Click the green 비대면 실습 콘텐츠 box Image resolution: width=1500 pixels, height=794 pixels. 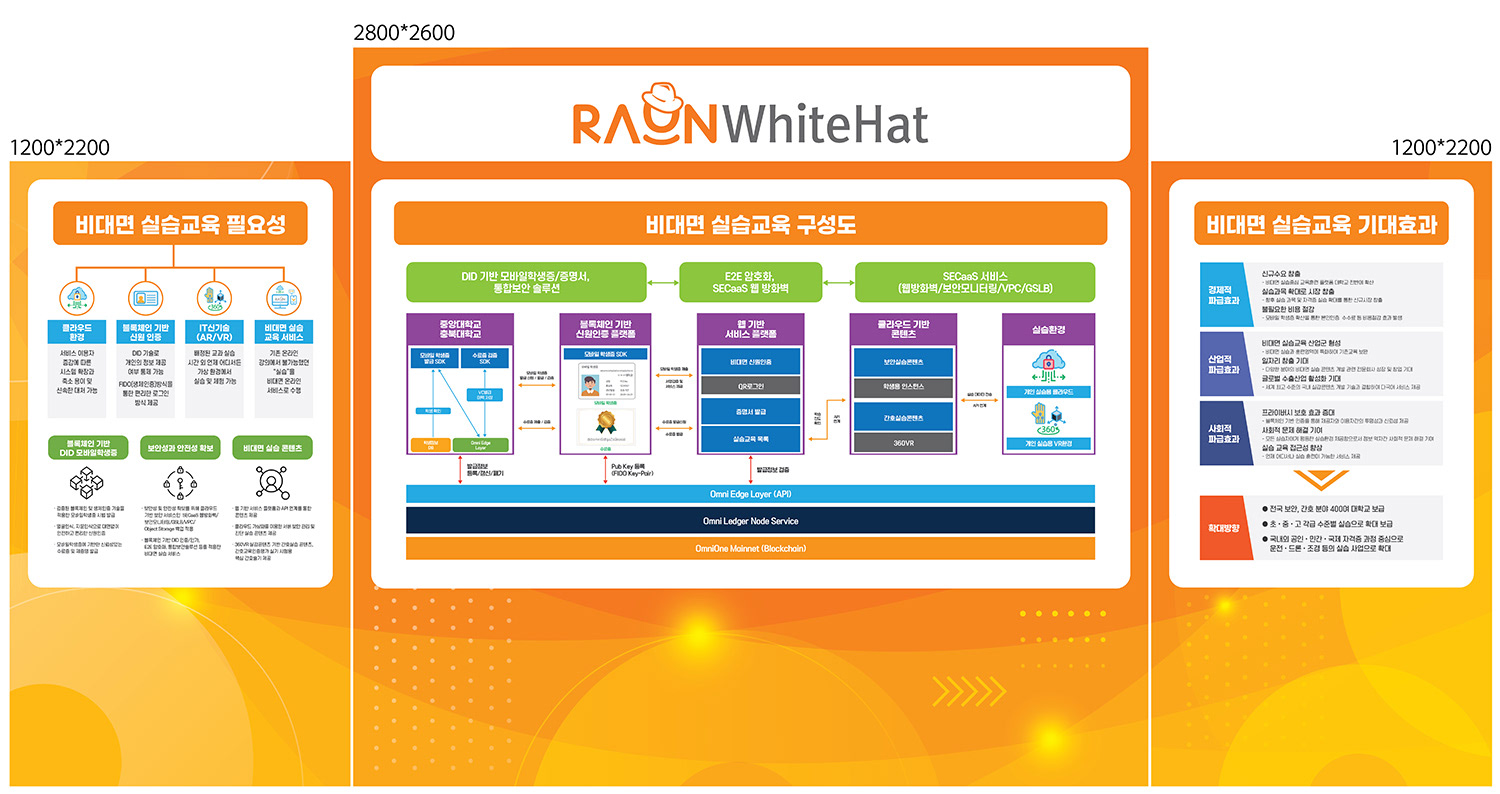click(273, 447)
